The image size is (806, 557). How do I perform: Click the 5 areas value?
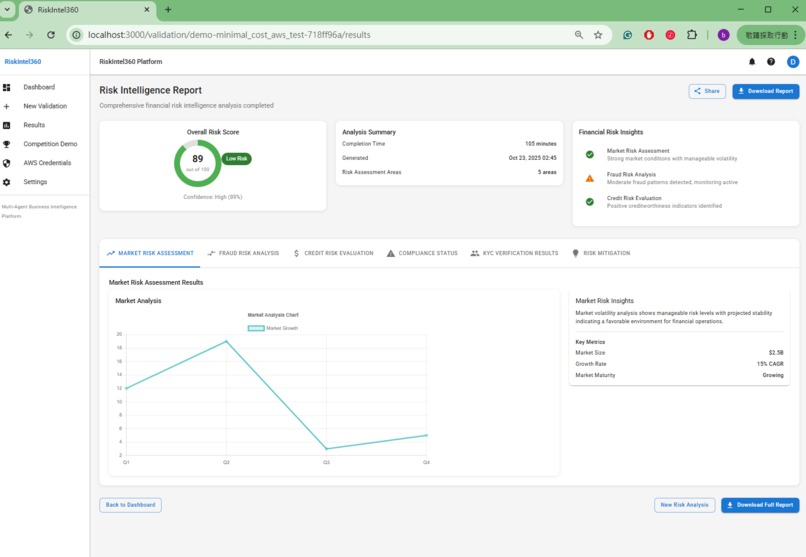pyautogui.click(x=547, y=173)
